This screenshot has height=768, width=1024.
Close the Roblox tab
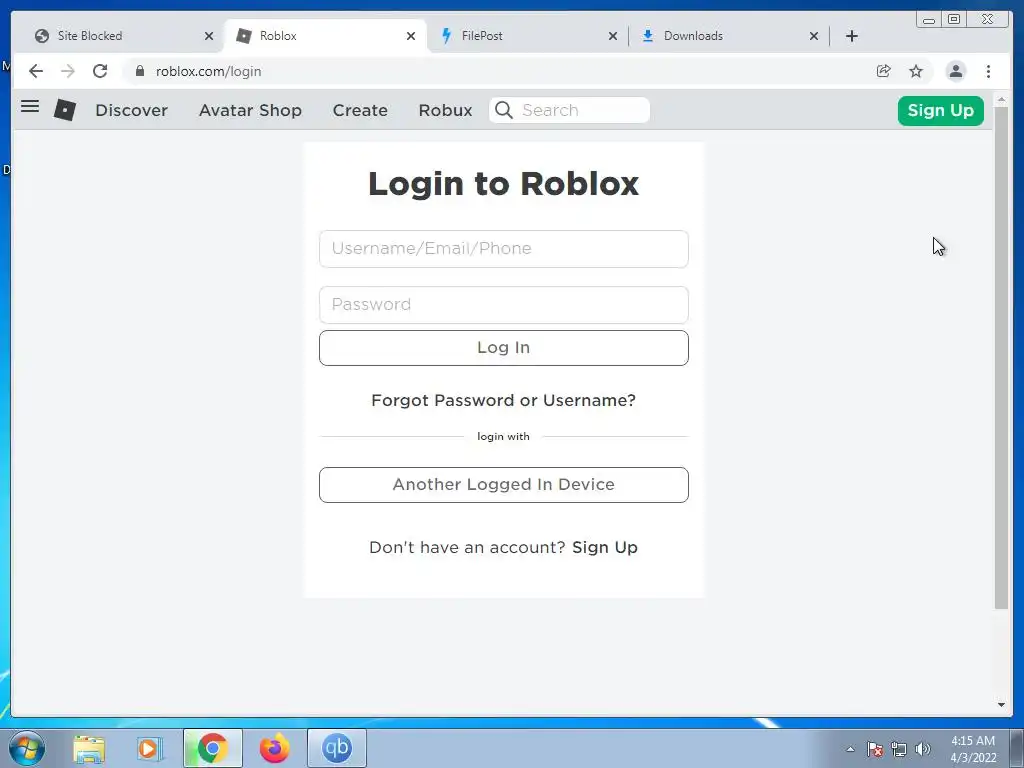click(x=411, y=36)
